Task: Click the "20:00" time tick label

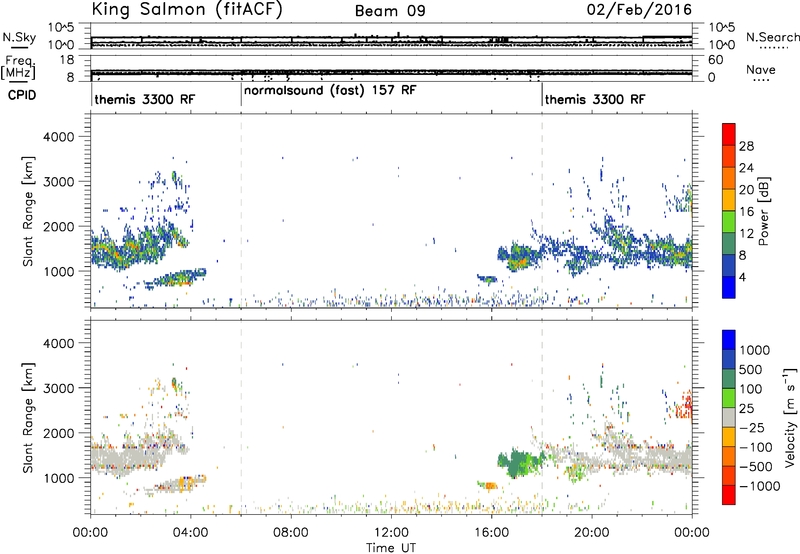Action: pyautogui.click(x=591, y=533)
